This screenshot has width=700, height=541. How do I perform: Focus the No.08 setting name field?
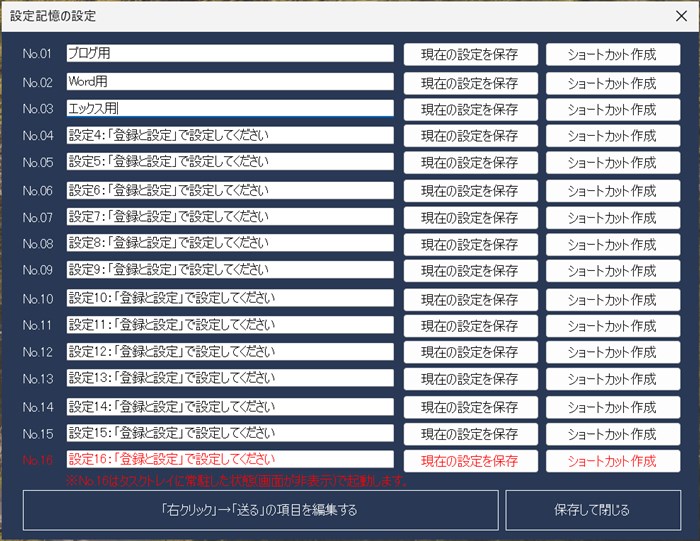[x=230, y=243]
